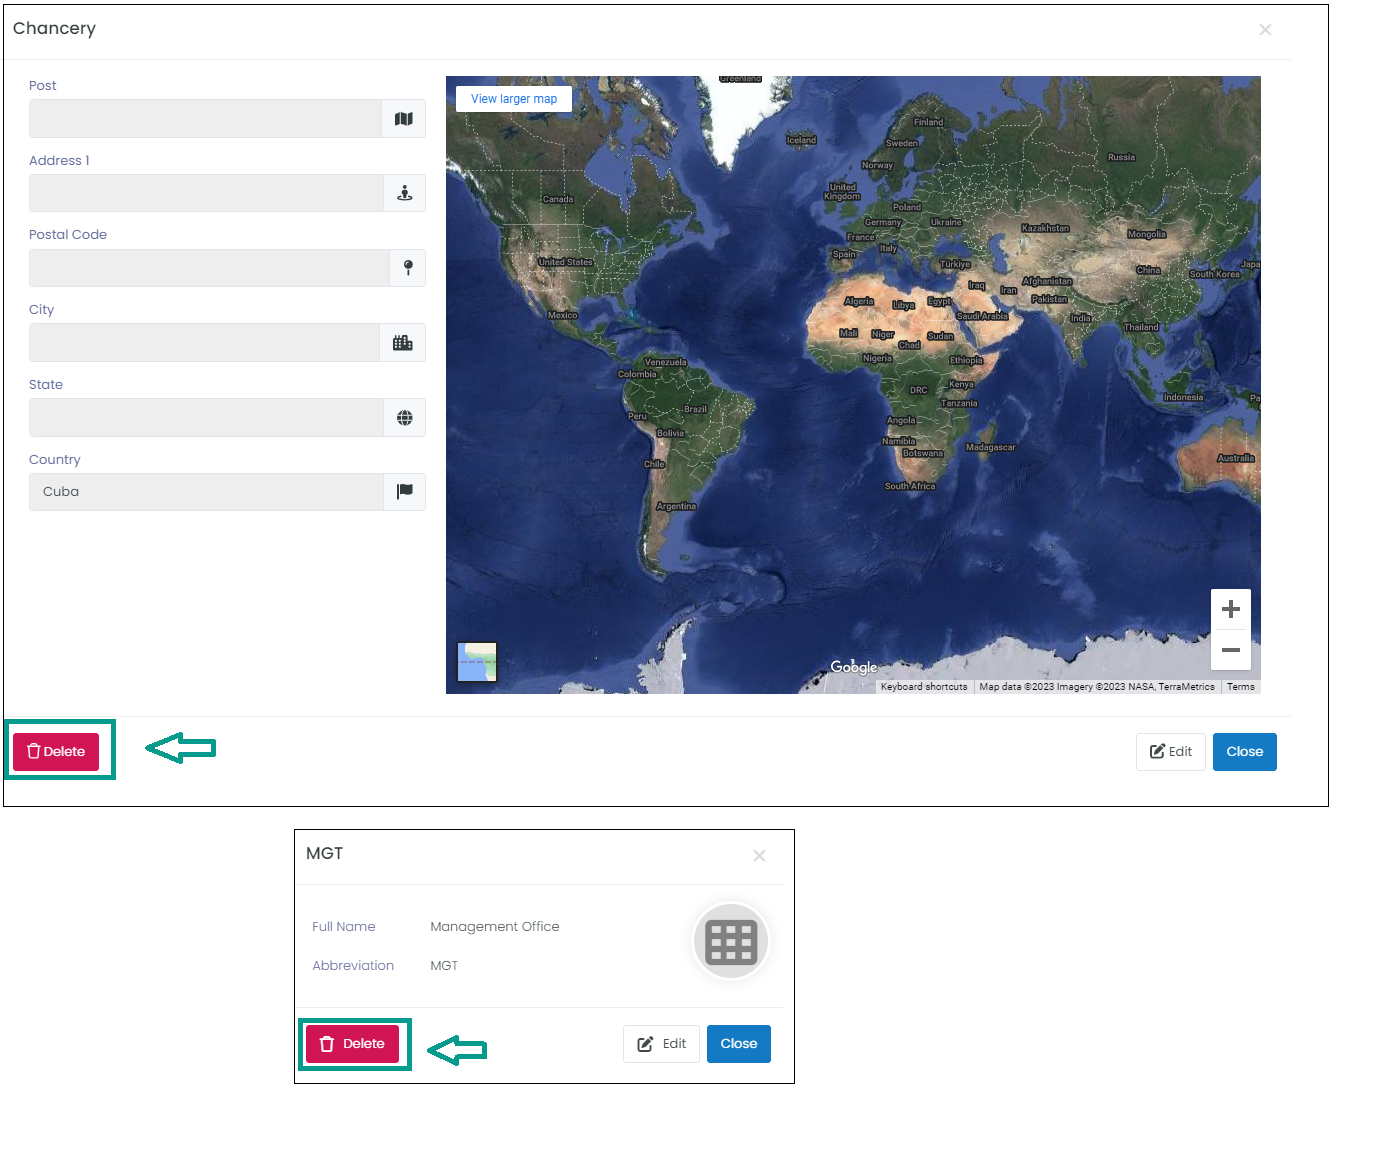Click the South Africa label on map
The height and width of the screenshot is (1152, 1390).
910,486
